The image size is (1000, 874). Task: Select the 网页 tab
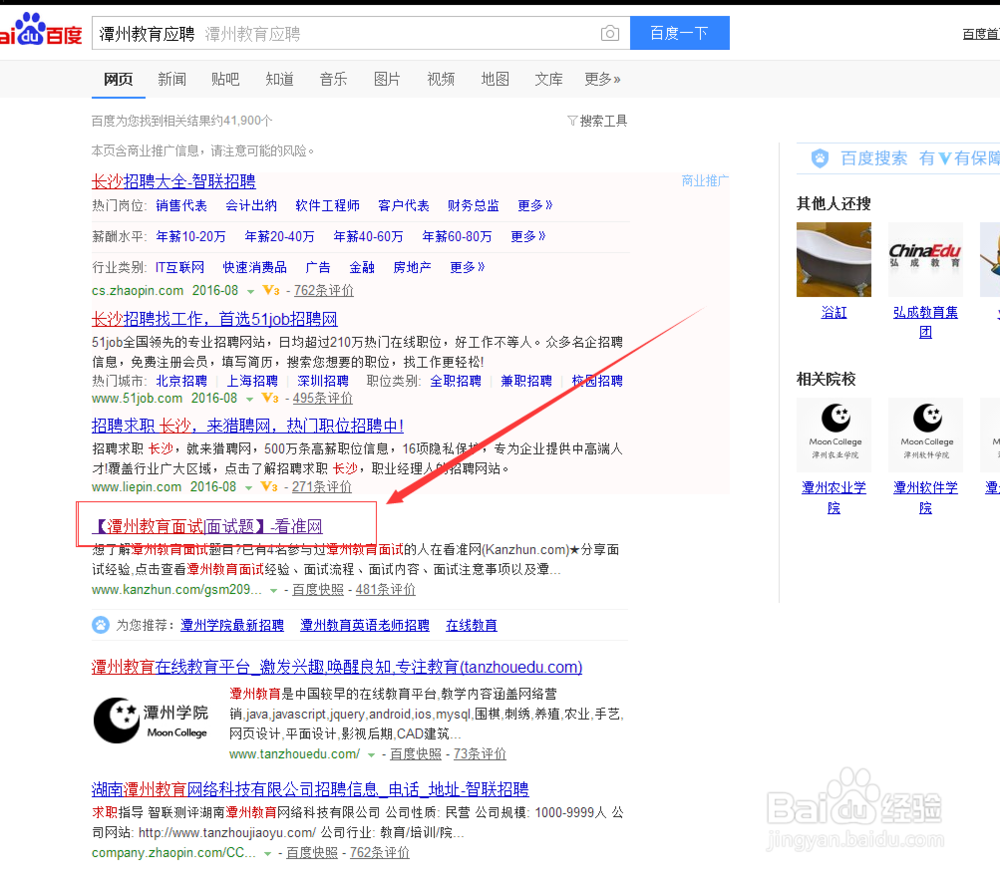click(x=119, y=79)
